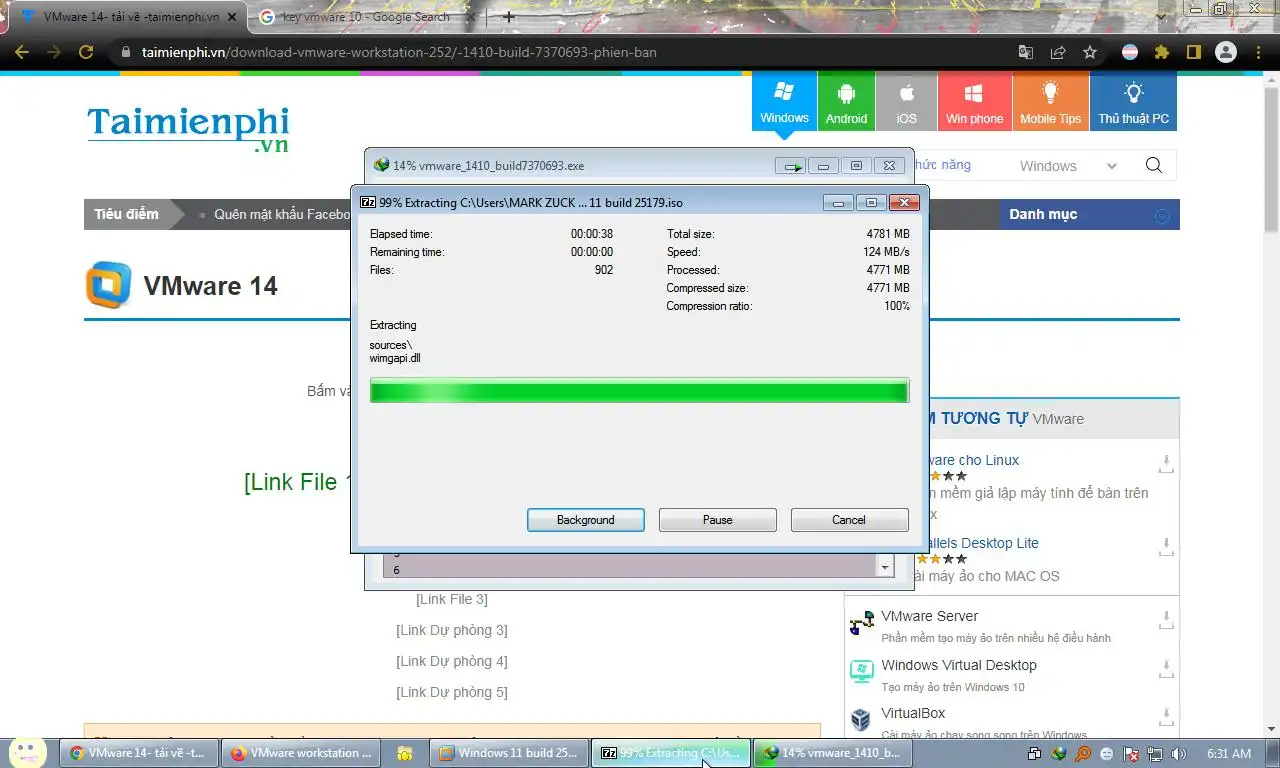Click the Quên mật khẩu Facebook headline
The width and height of the screenshot is (1280, 768).
click(282, 214)
